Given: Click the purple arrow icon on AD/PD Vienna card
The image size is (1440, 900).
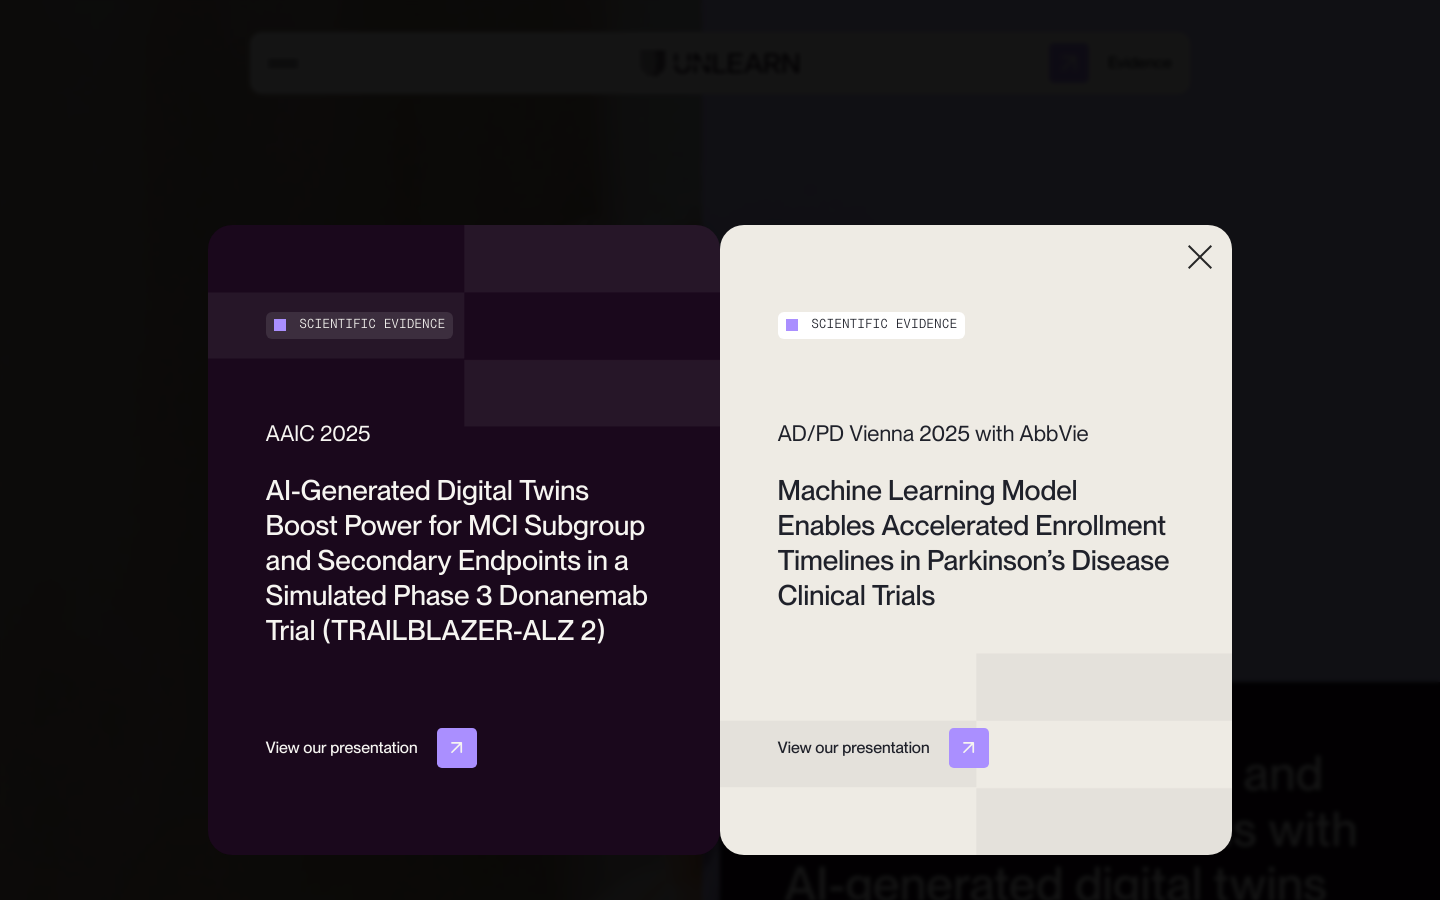Looking at the screenshot, I should (x=968, y=748).
